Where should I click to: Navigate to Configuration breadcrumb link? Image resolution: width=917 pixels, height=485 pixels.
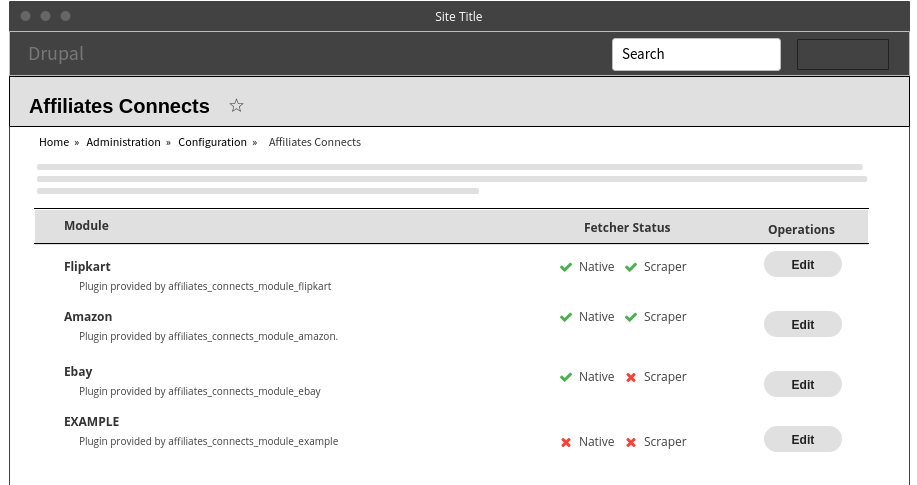point(212,142)
